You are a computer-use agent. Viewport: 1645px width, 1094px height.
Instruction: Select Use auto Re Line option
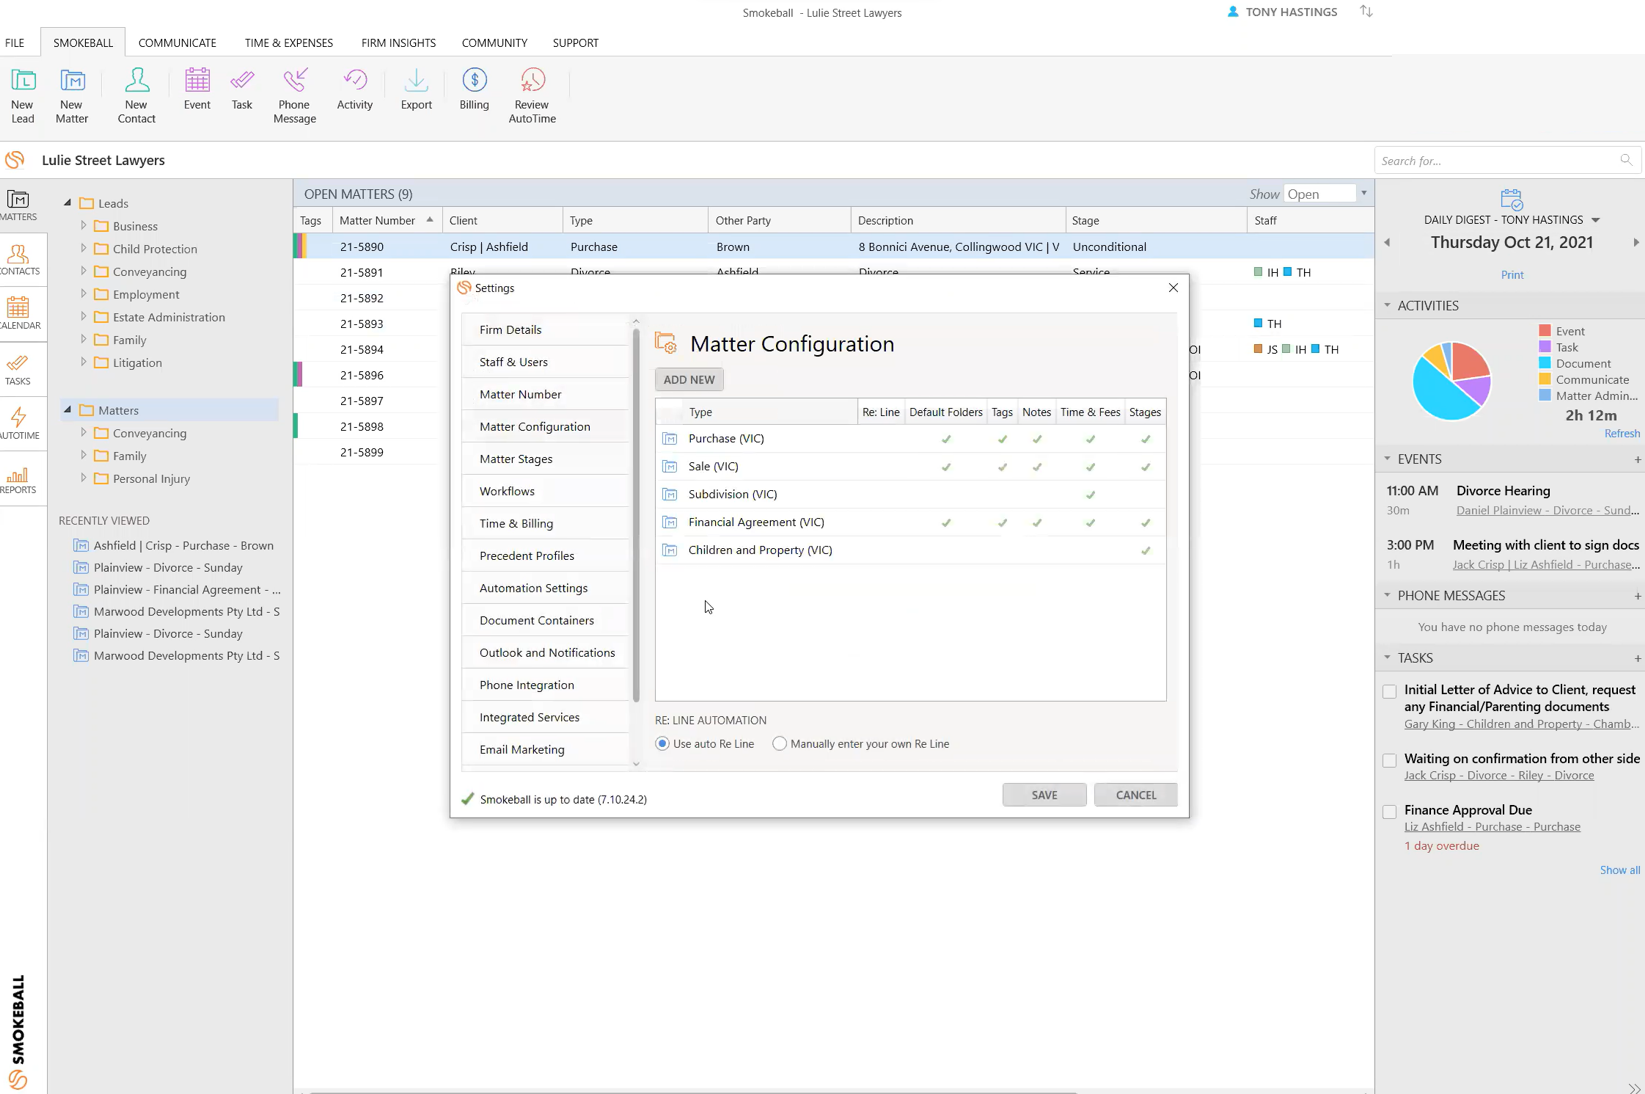coord(662,744)
